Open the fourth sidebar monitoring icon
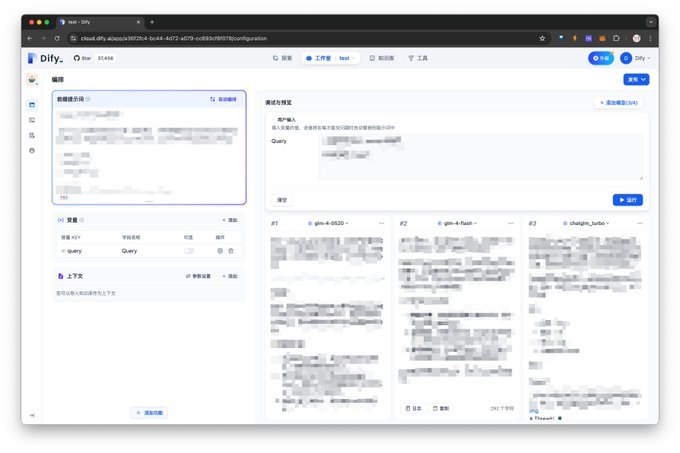The image size is (680, 453). 32,151
